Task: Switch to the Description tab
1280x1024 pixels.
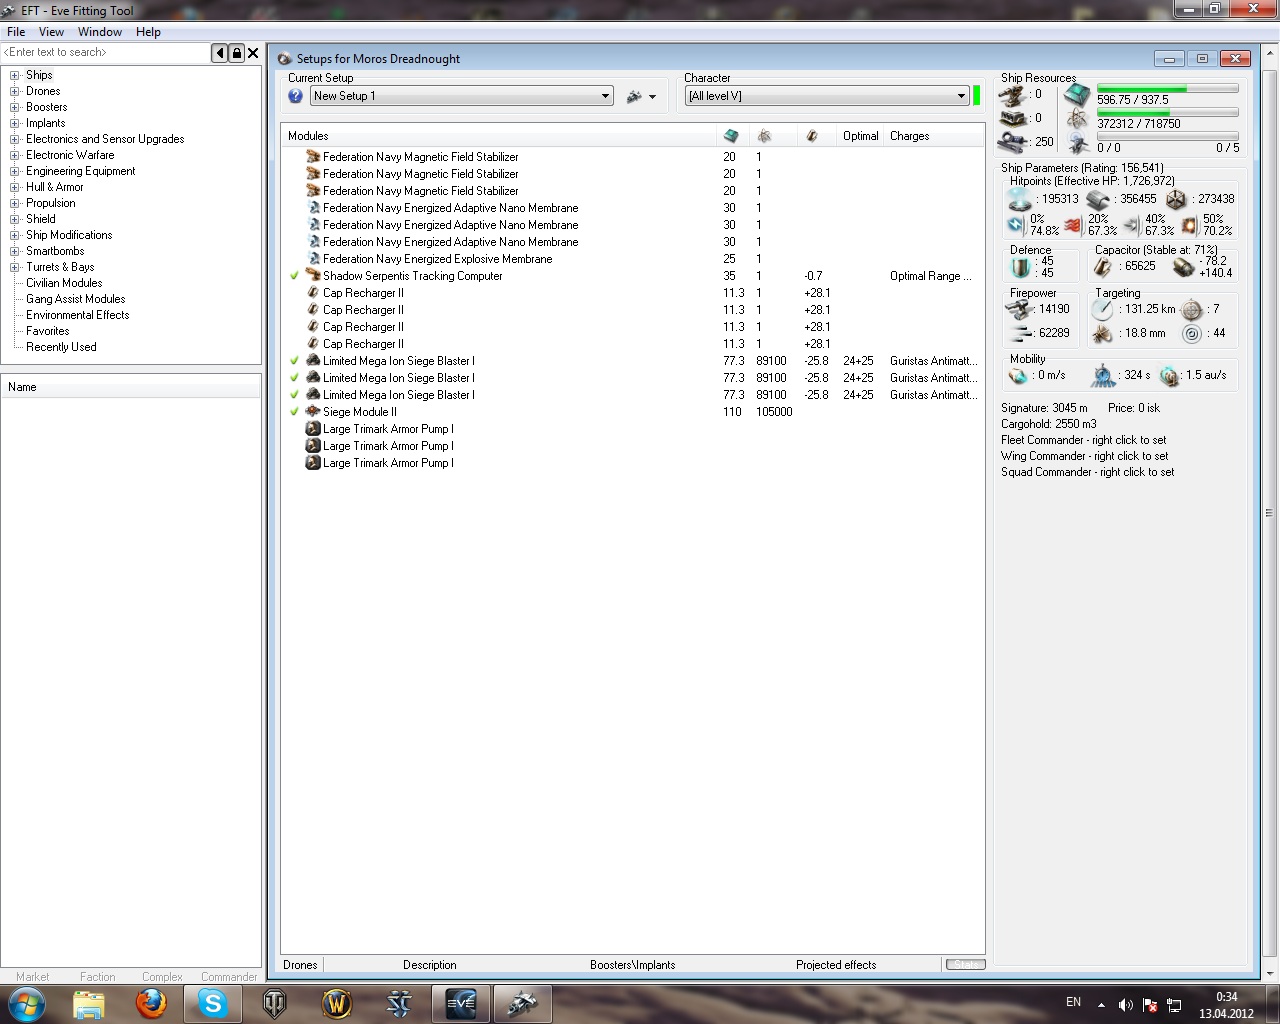Action: (430, 965)
